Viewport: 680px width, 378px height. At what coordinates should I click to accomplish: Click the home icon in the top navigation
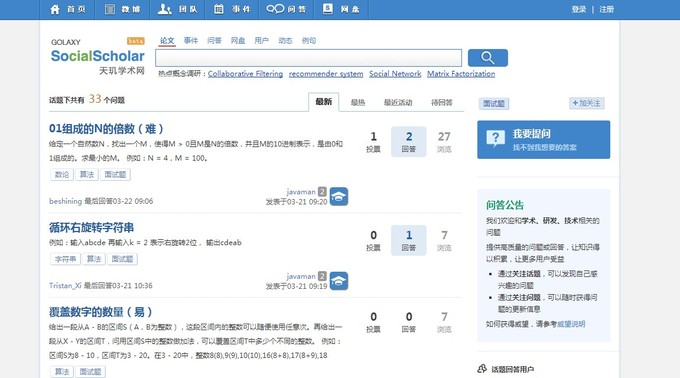point(55,9)
